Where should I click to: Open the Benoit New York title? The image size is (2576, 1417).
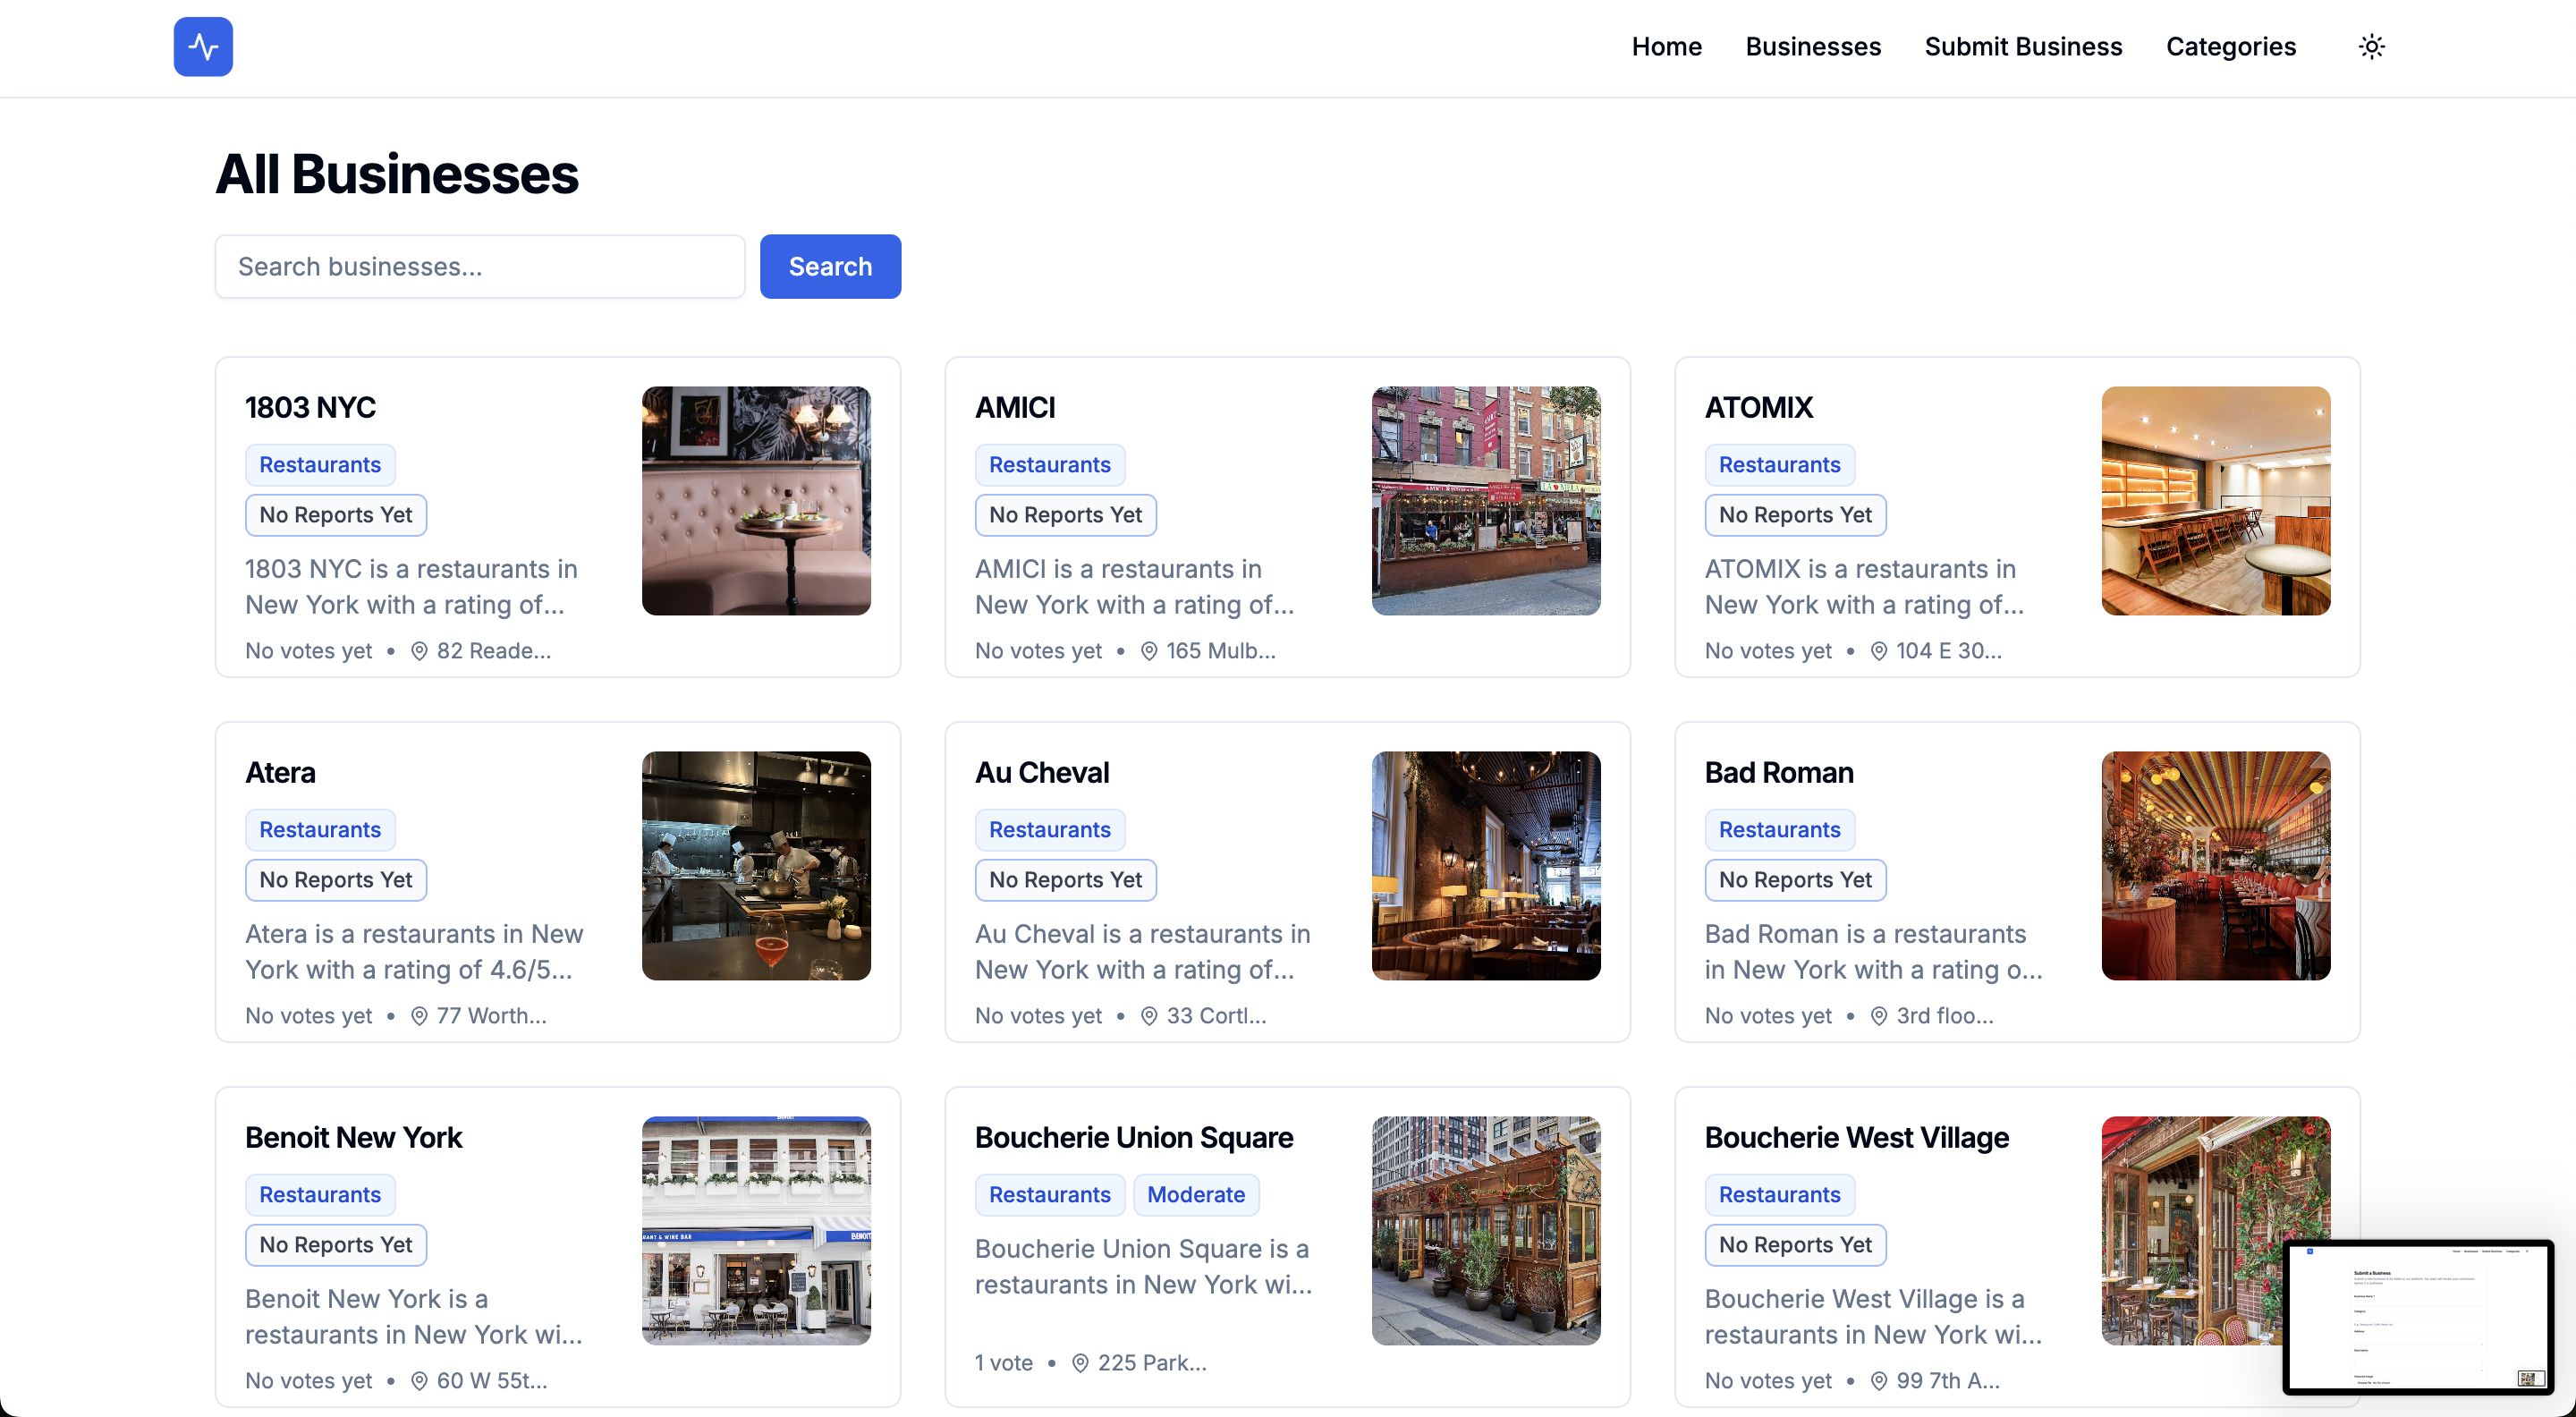coord(353,1138)
